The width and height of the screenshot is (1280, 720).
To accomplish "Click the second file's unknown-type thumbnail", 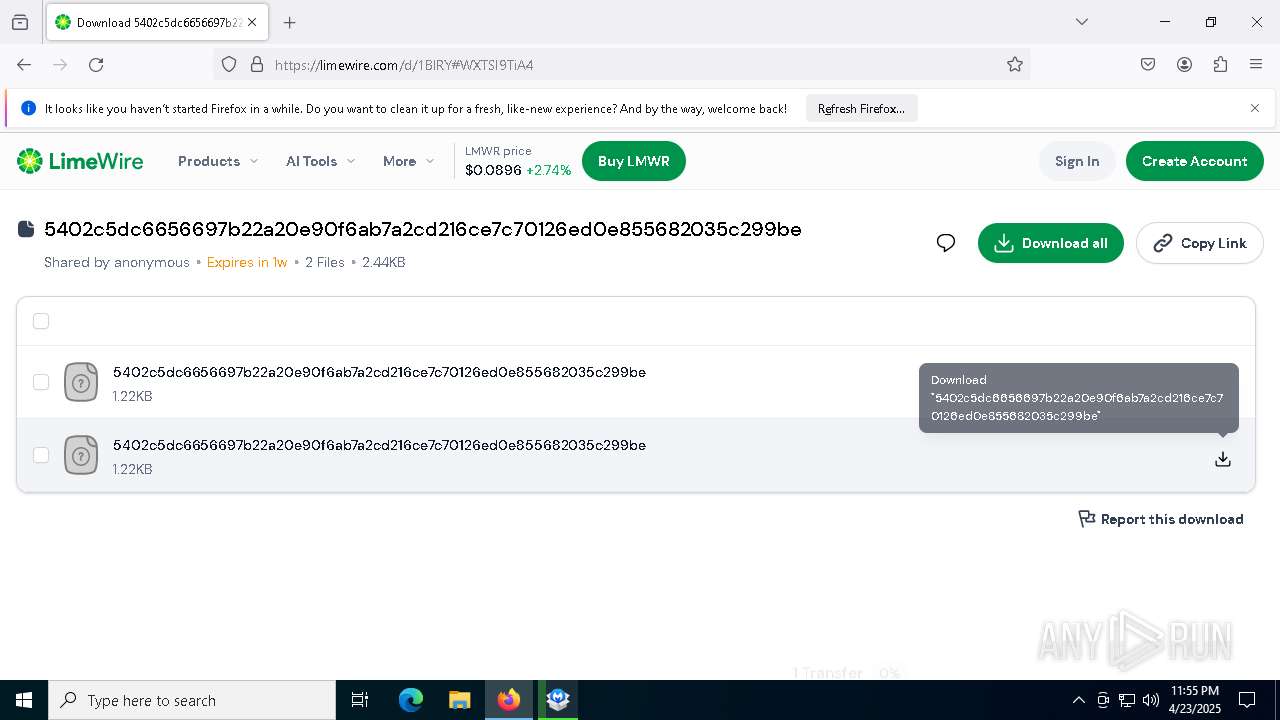I will [x=81, y=455].
